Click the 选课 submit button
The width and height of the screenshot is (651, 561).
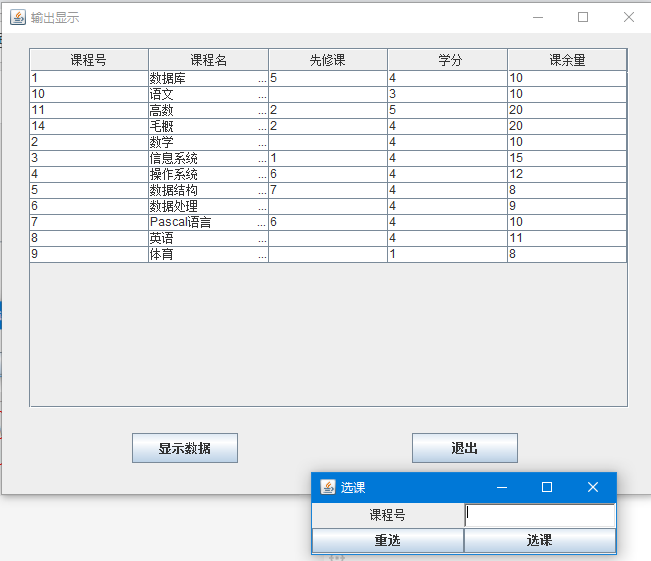pyautogui.click(x=539, y=540)
